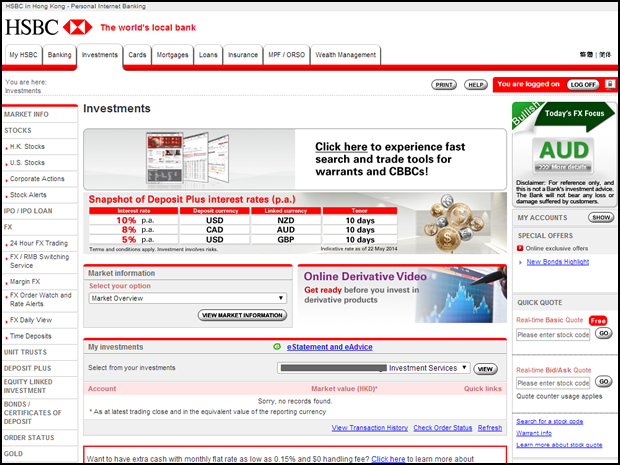620x465 pixels.
Task: Click the red arrow icon near Online exclusive offers
Action: pyautogui.click(x=520, y=248)
